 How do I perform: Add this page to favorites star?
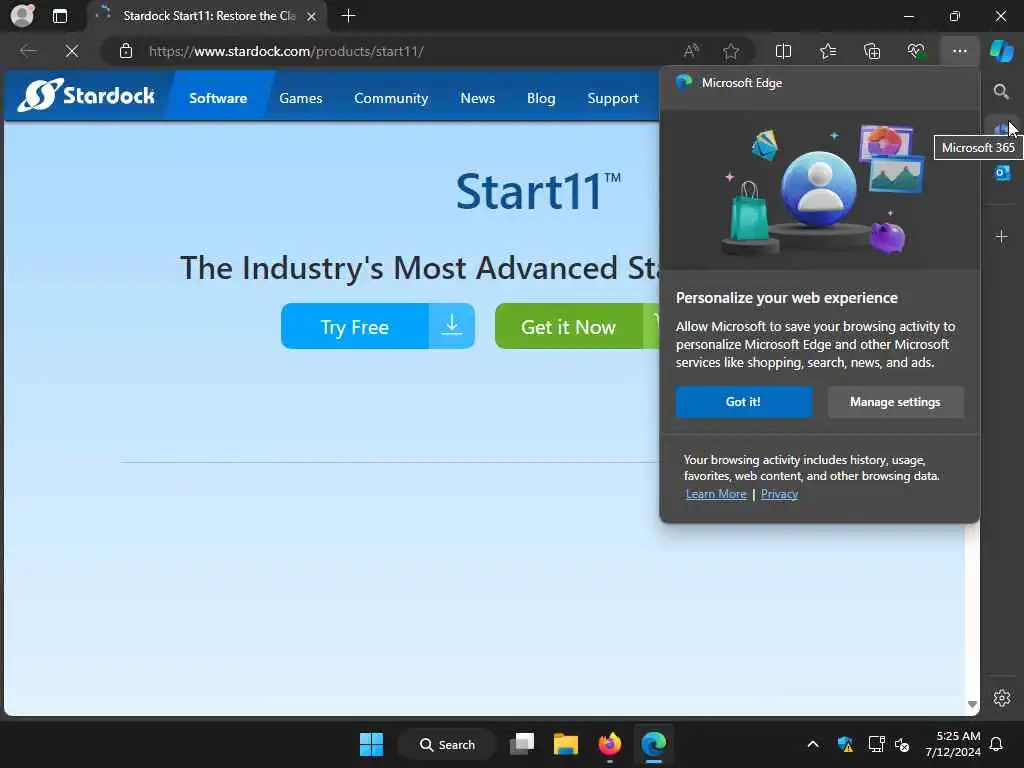731,51
